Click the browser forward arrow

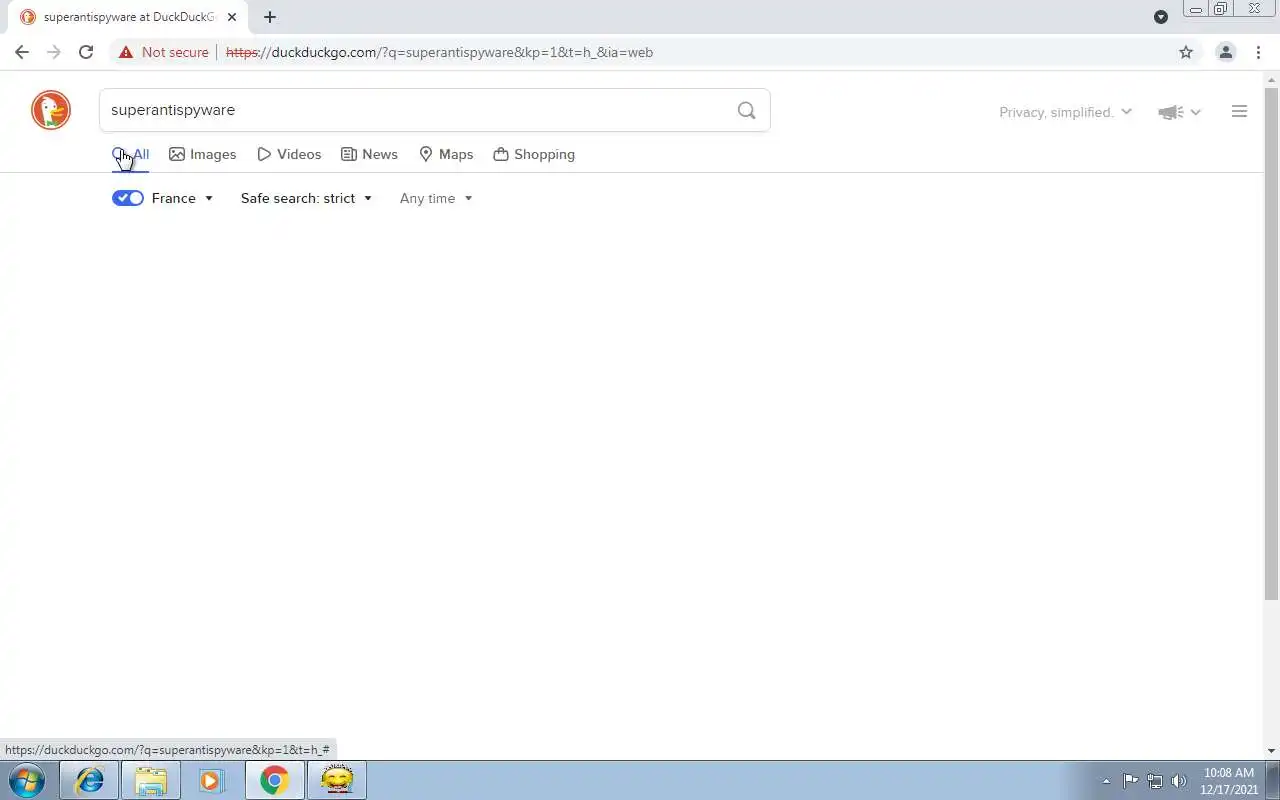[x=54, y=52]
